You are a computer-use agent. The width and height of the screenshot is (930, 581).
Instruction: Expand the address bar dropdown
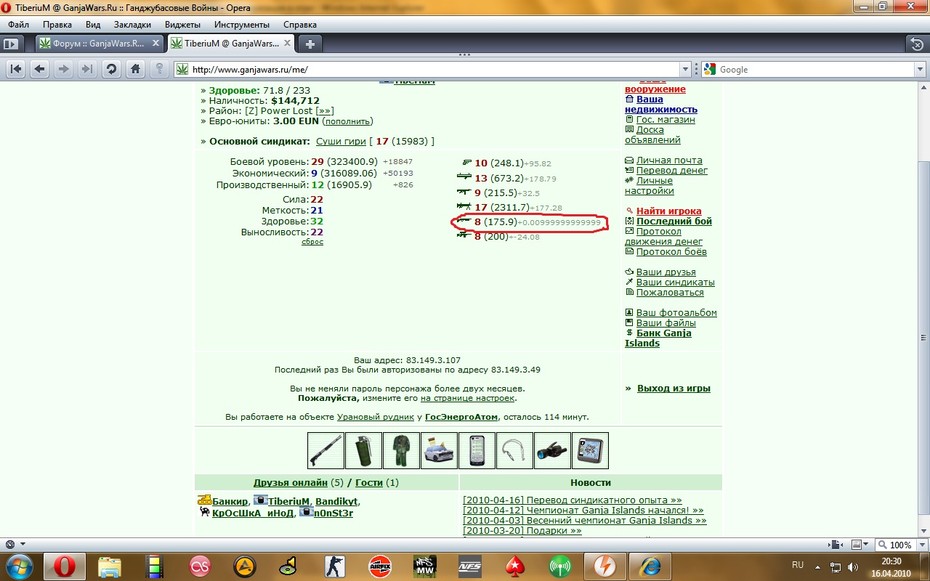tap(685, 69)
